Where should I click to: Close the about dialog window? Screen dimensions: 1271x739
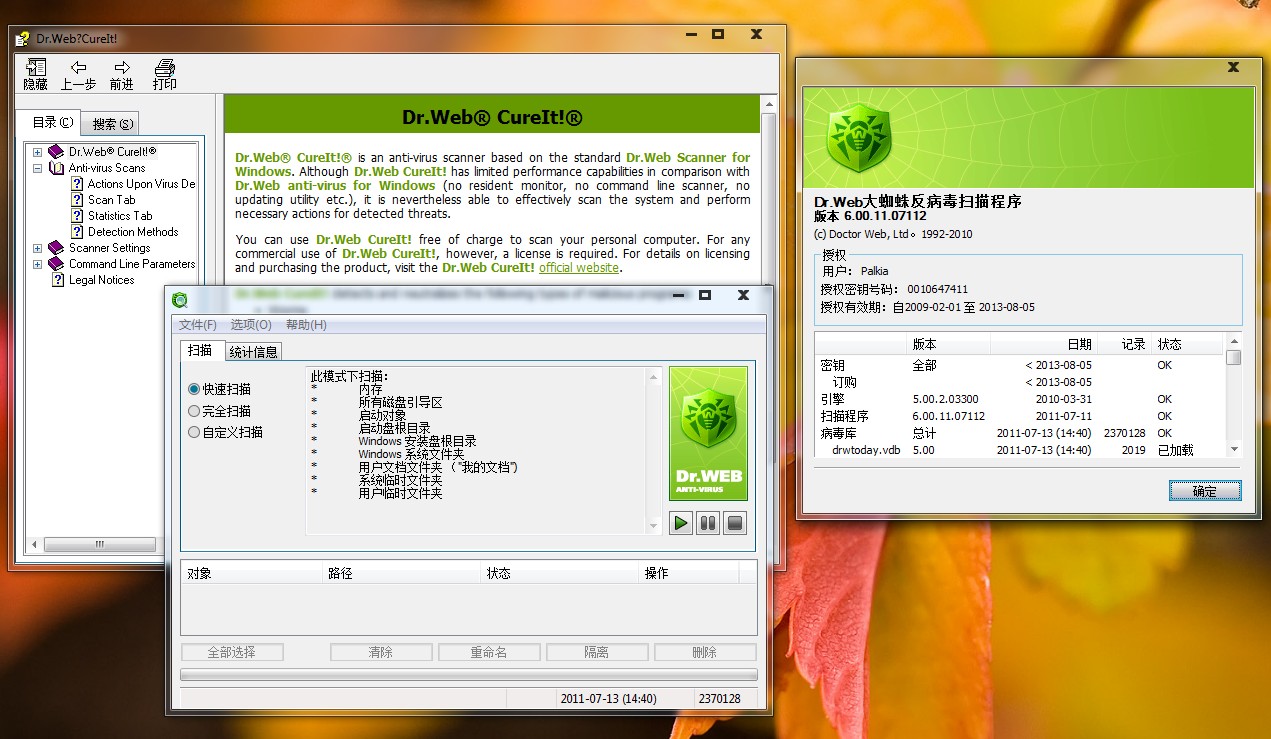click(1233, 68)
